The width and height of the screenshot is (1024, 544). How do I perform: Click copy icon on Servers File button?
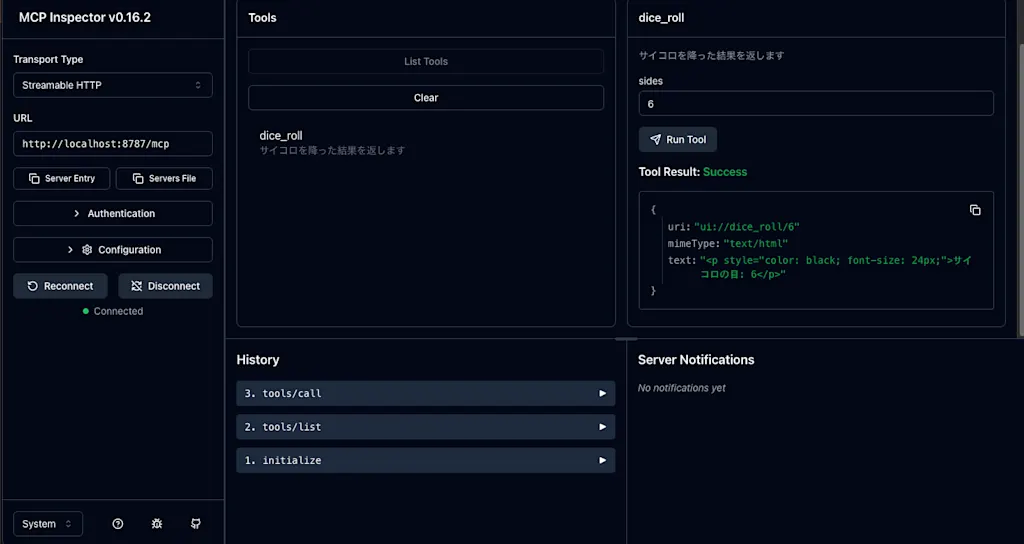click(138, 178)
